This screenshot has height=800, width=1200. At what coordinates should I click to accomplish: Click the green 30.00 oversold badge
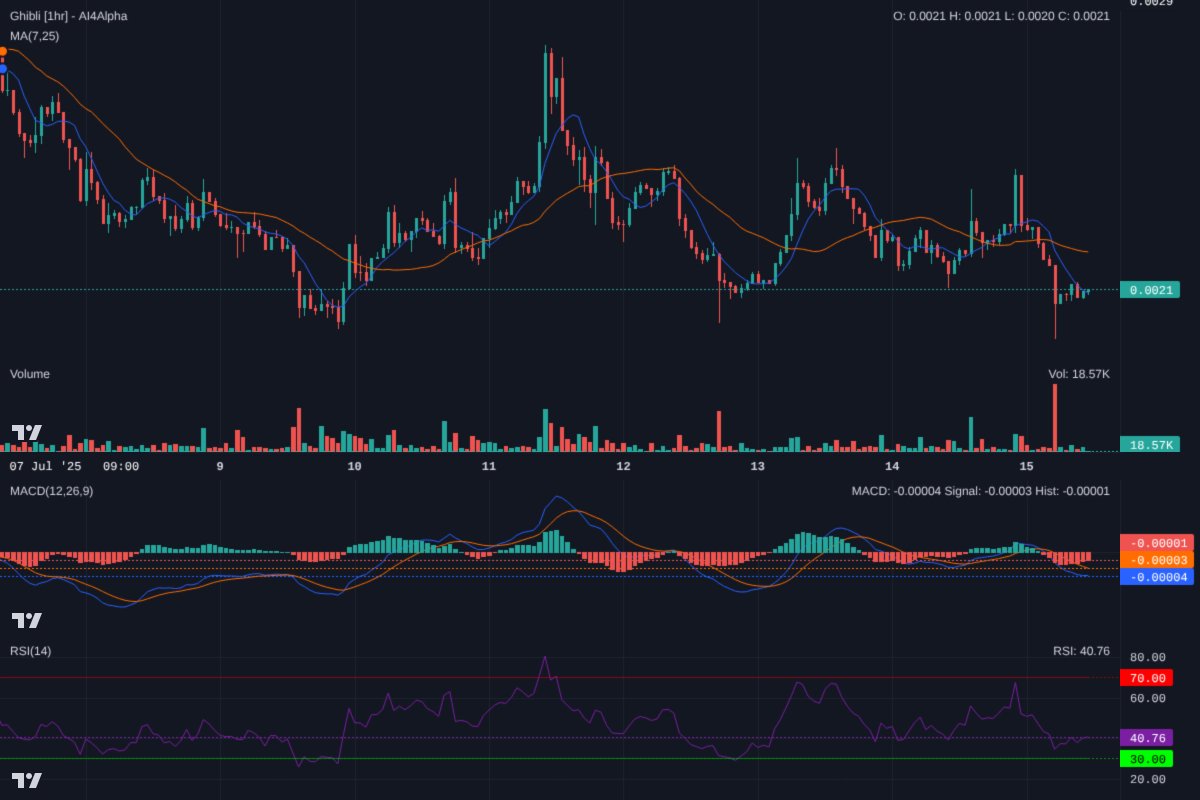point(1146,759)
